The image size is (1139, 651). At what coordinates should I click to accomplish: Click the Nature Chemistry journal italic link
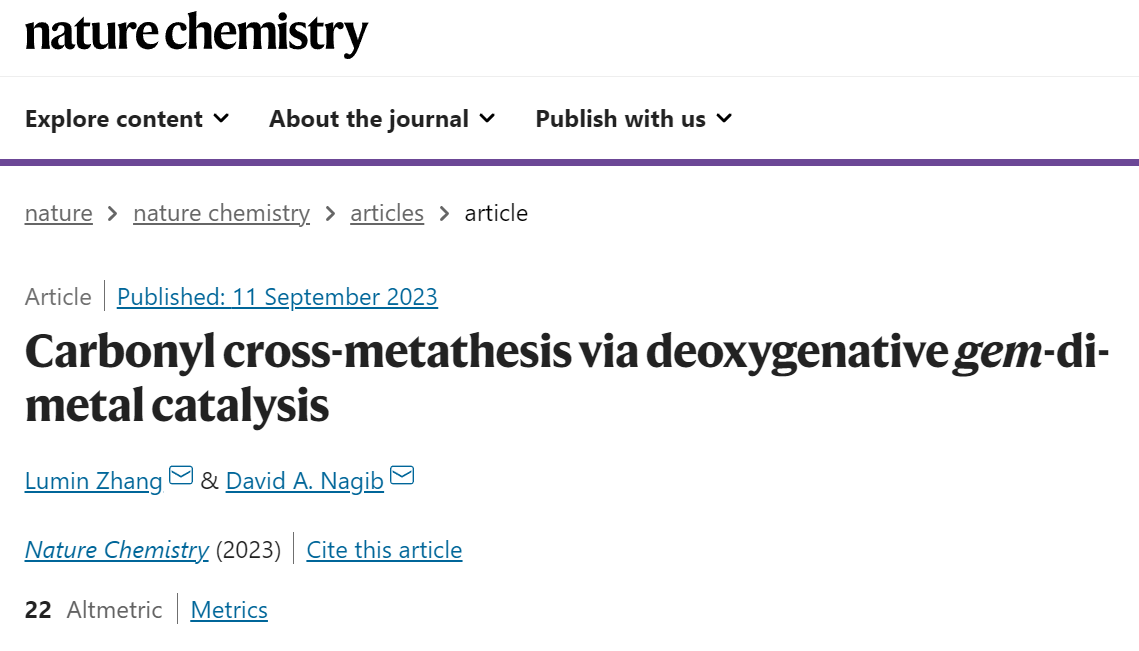pos(117,550)
